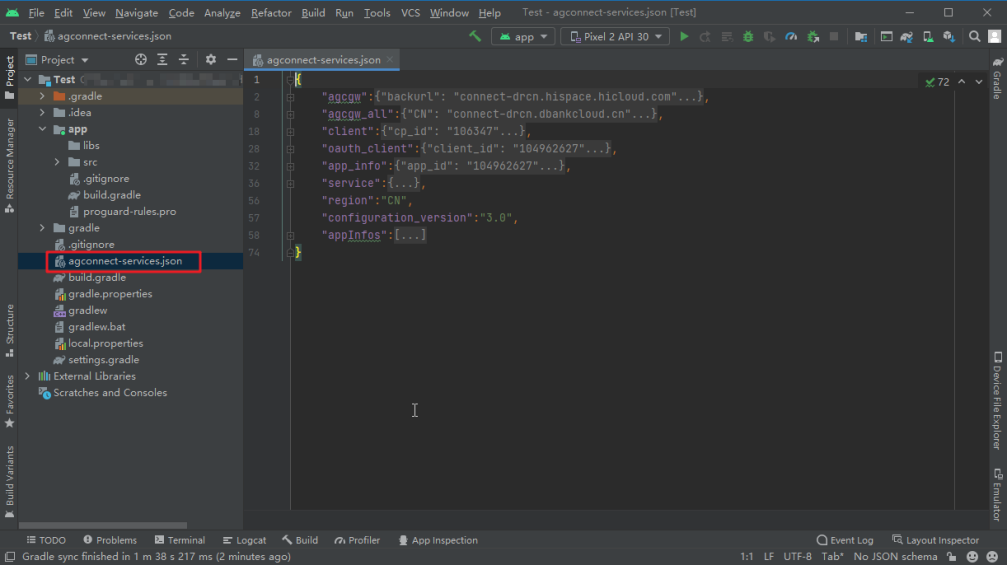Toggle the Device File Explorer panel

(x=997, y=401)
